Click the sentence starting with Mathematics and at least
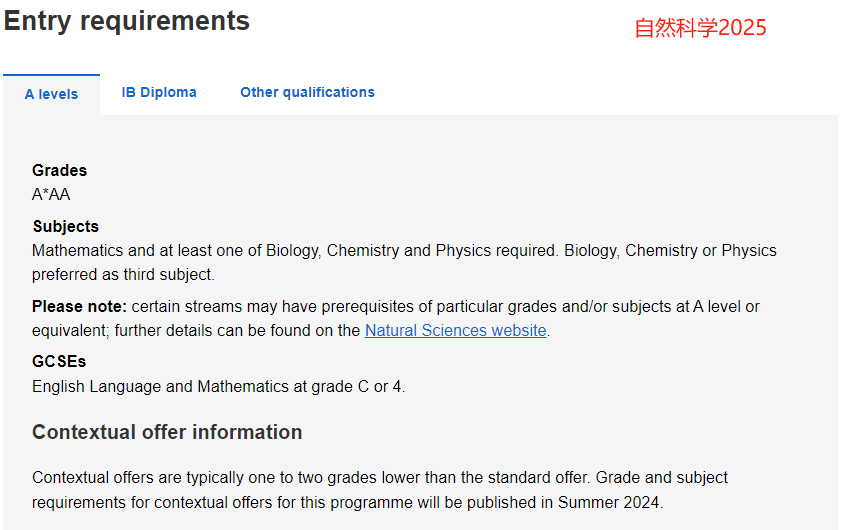 click(295, 250)
